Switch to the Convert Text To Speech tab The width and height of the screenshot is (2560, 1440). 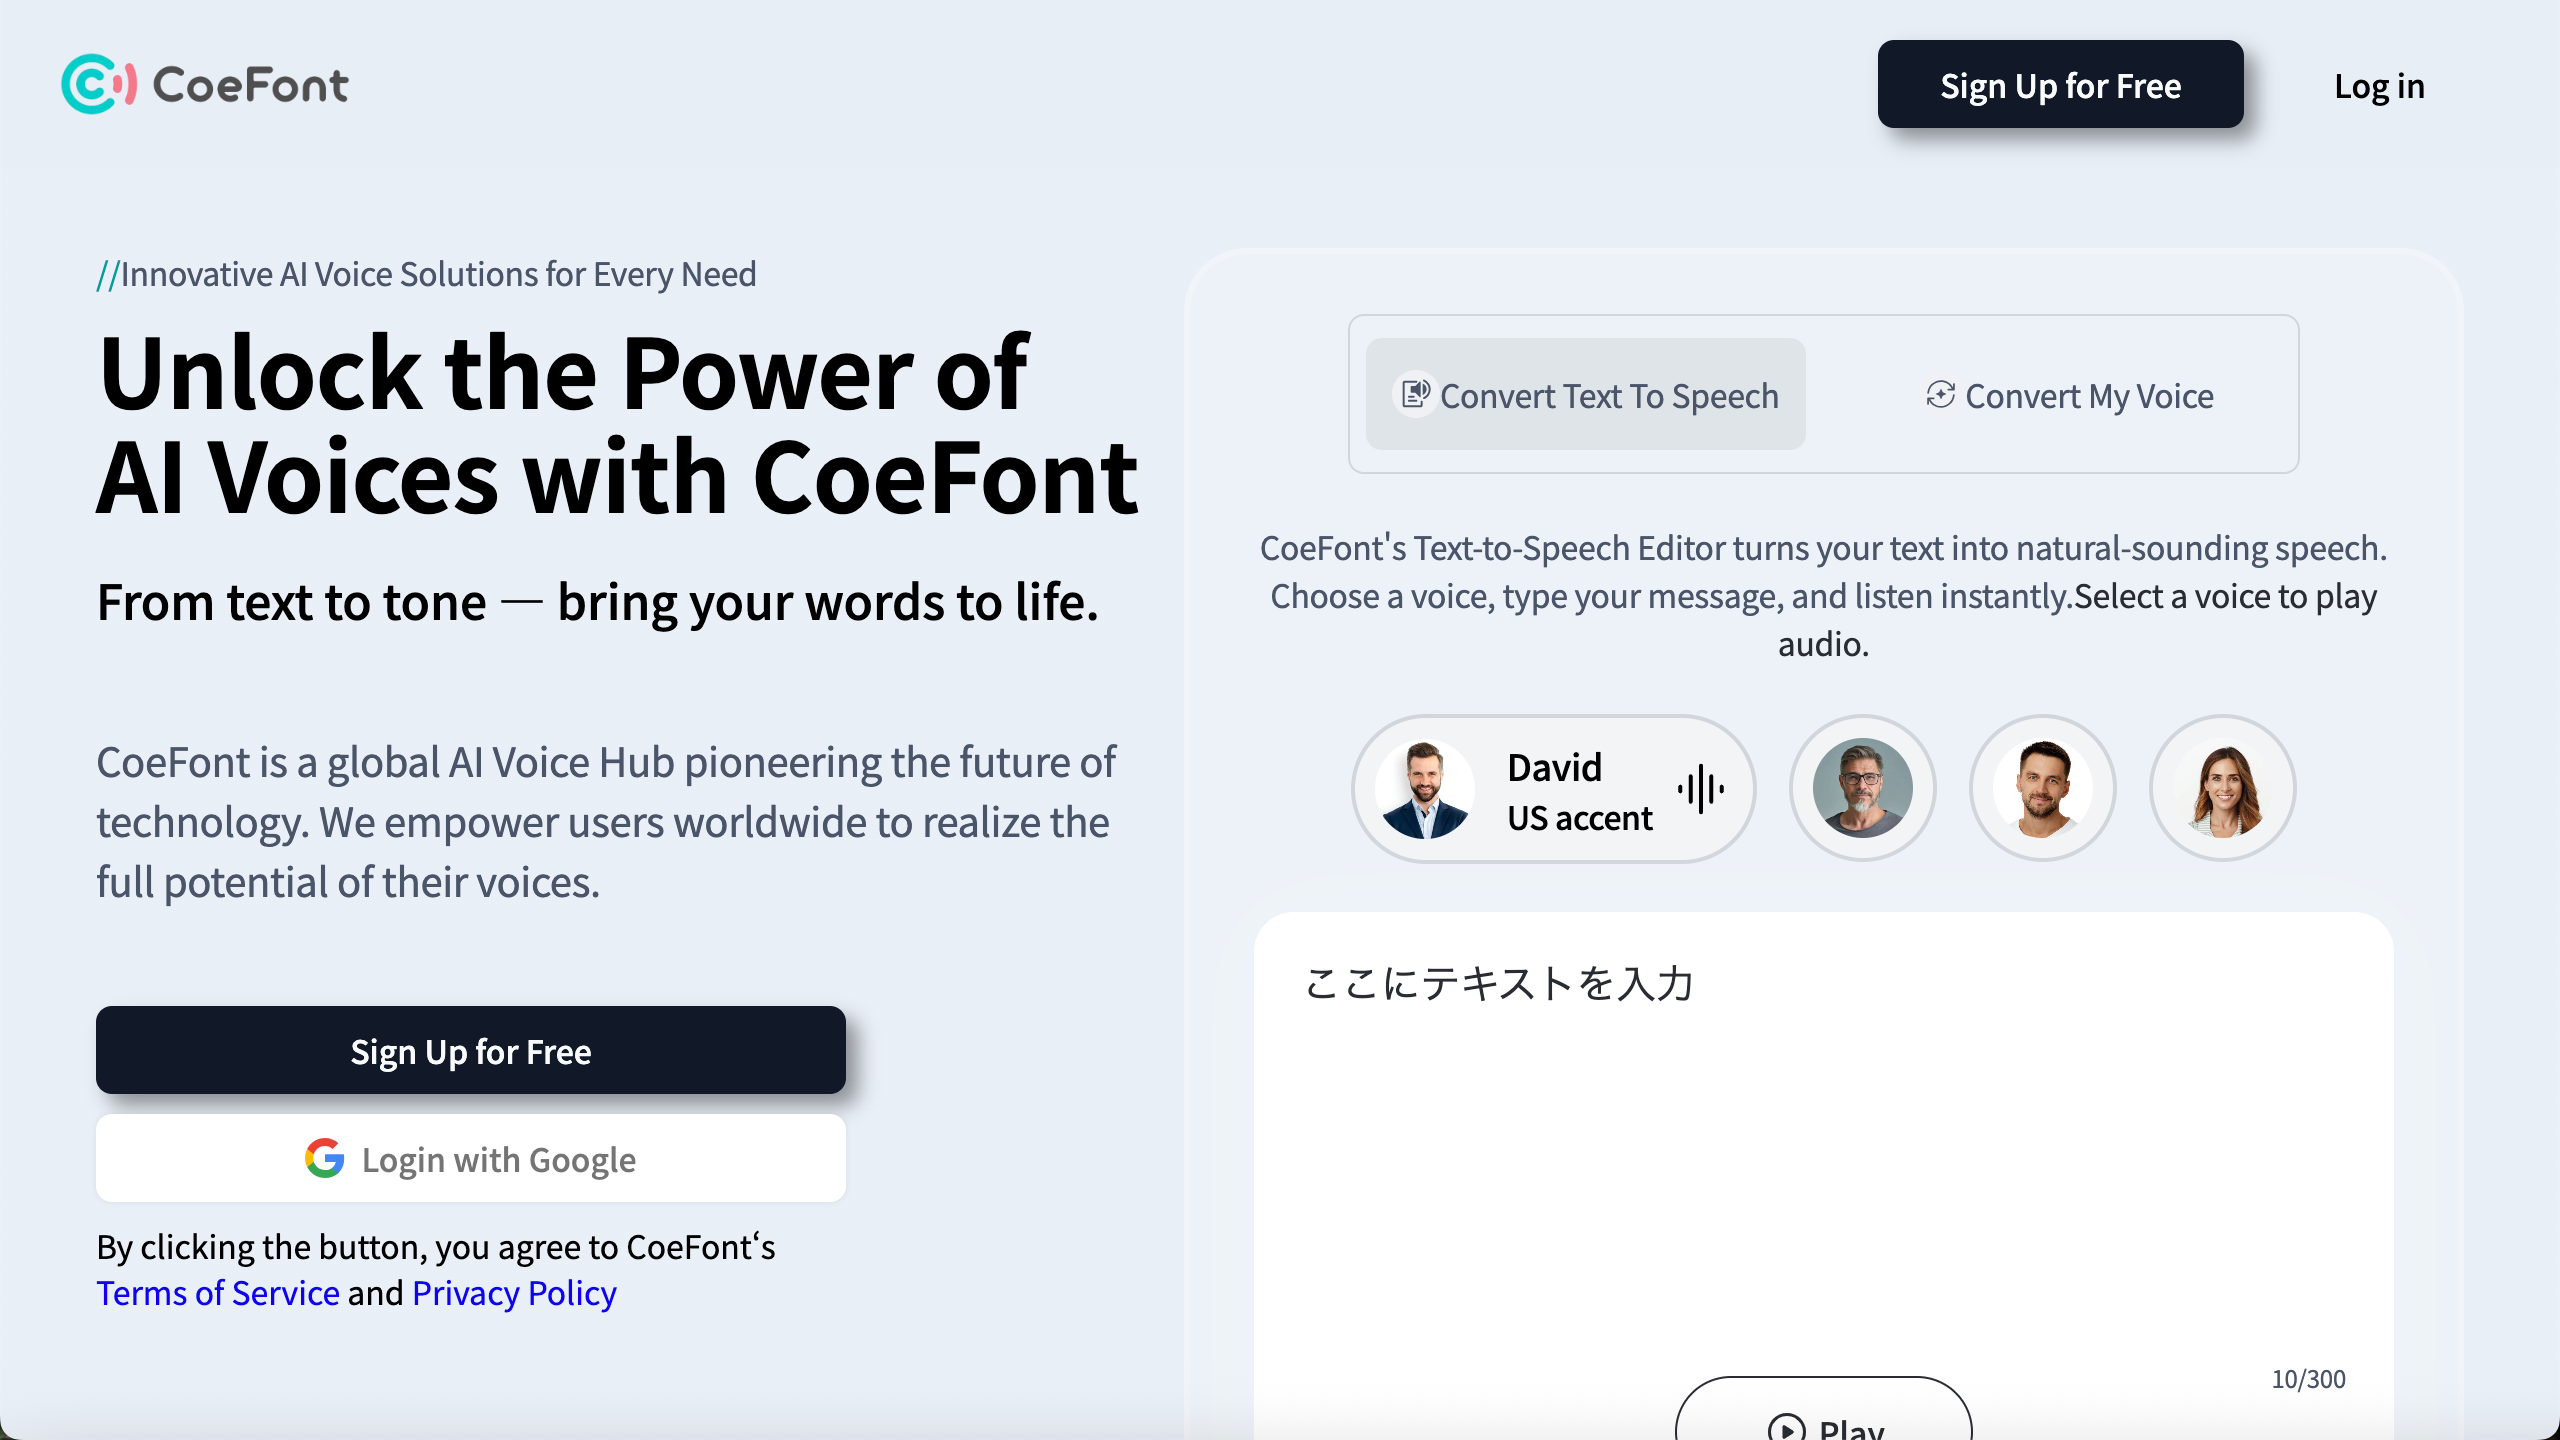(x=1585, y=395)
